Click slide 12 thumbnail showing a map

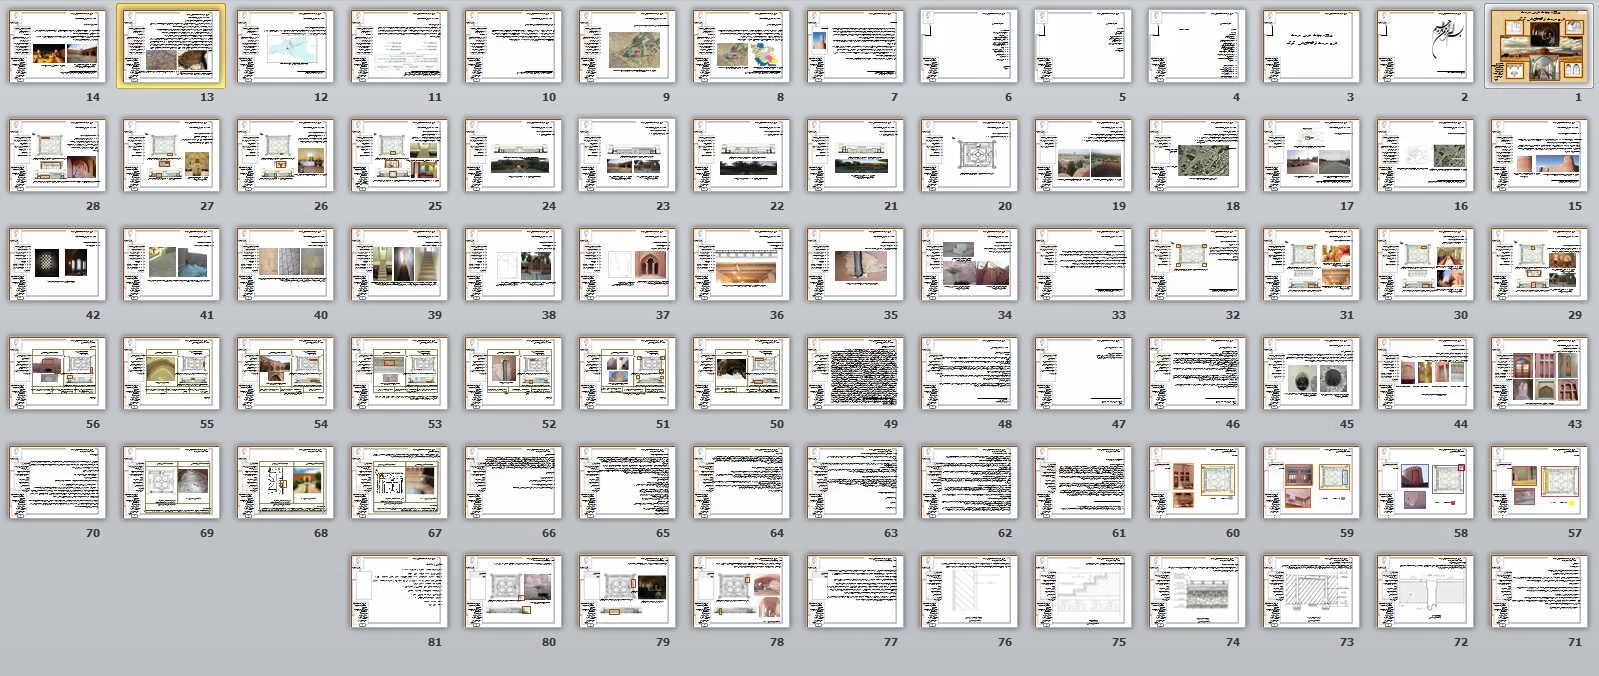[285, 47]
